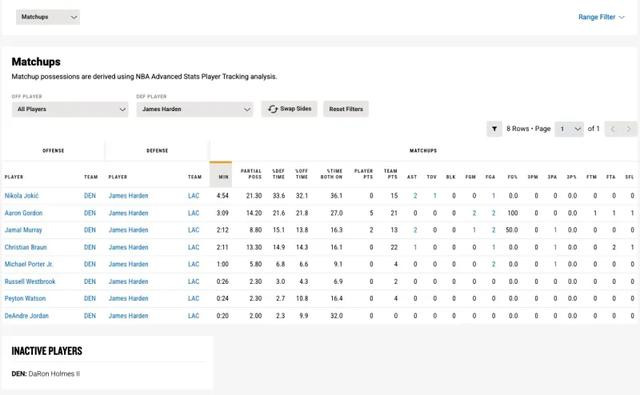Open Michael Porter Jr. player link
Image resolution: width=640 pixels, height=395 pixels.
pos(29,264)
